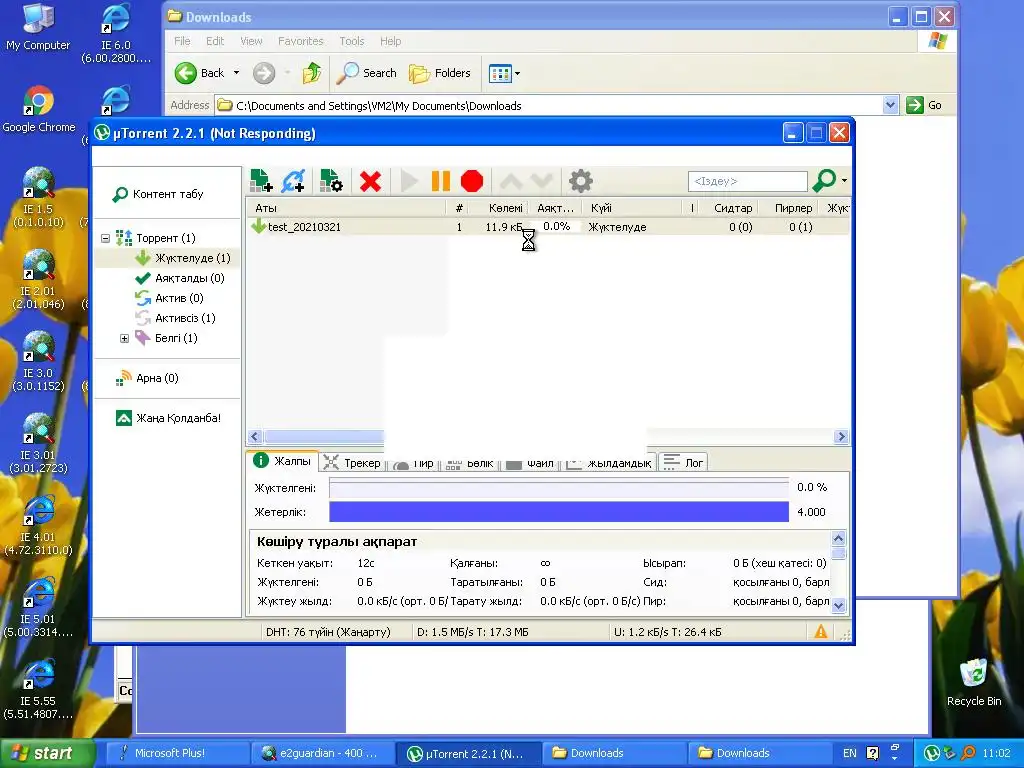Open the Back history dropdown arrow

pyautogui.click(x=236, y=73)
